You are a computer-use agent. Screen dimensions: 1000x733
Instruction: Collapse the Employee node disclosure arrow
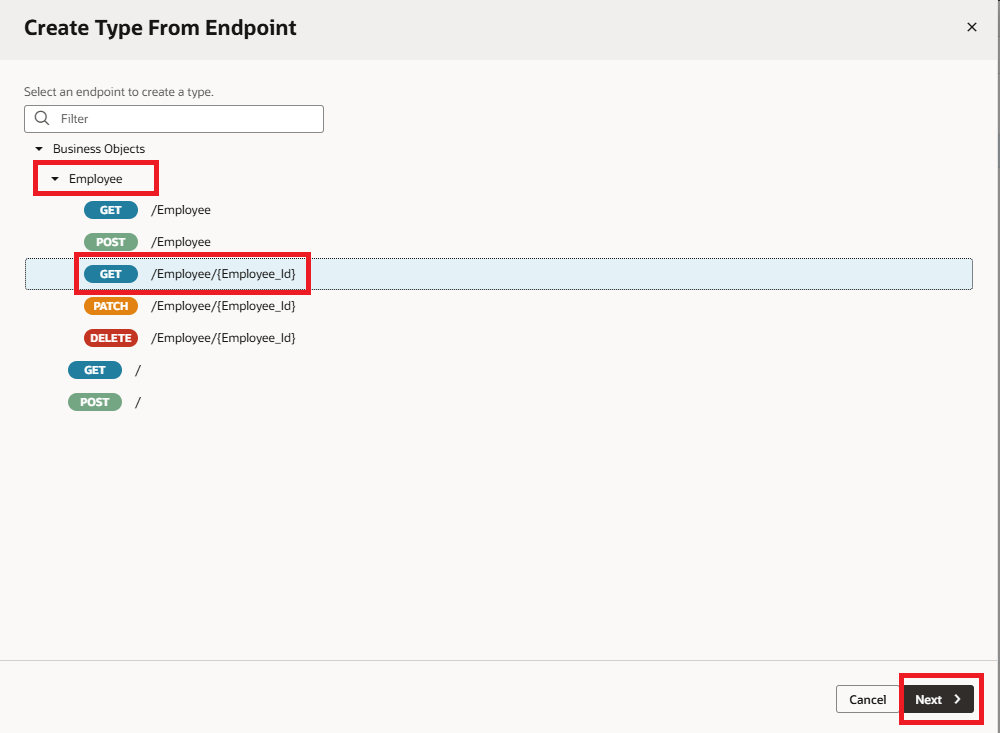tap(55, 179)
